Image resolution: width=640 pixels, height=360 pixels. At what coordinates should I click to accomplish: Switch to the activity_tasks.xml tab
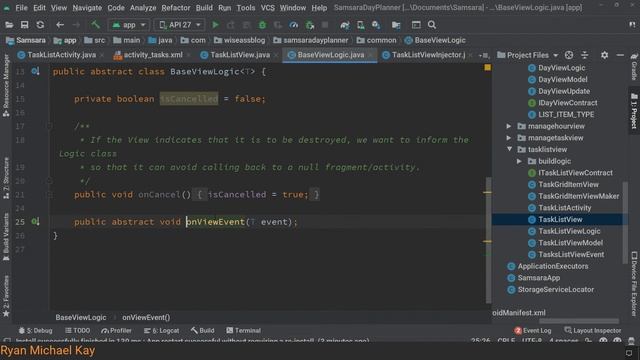tap(153, 55)
